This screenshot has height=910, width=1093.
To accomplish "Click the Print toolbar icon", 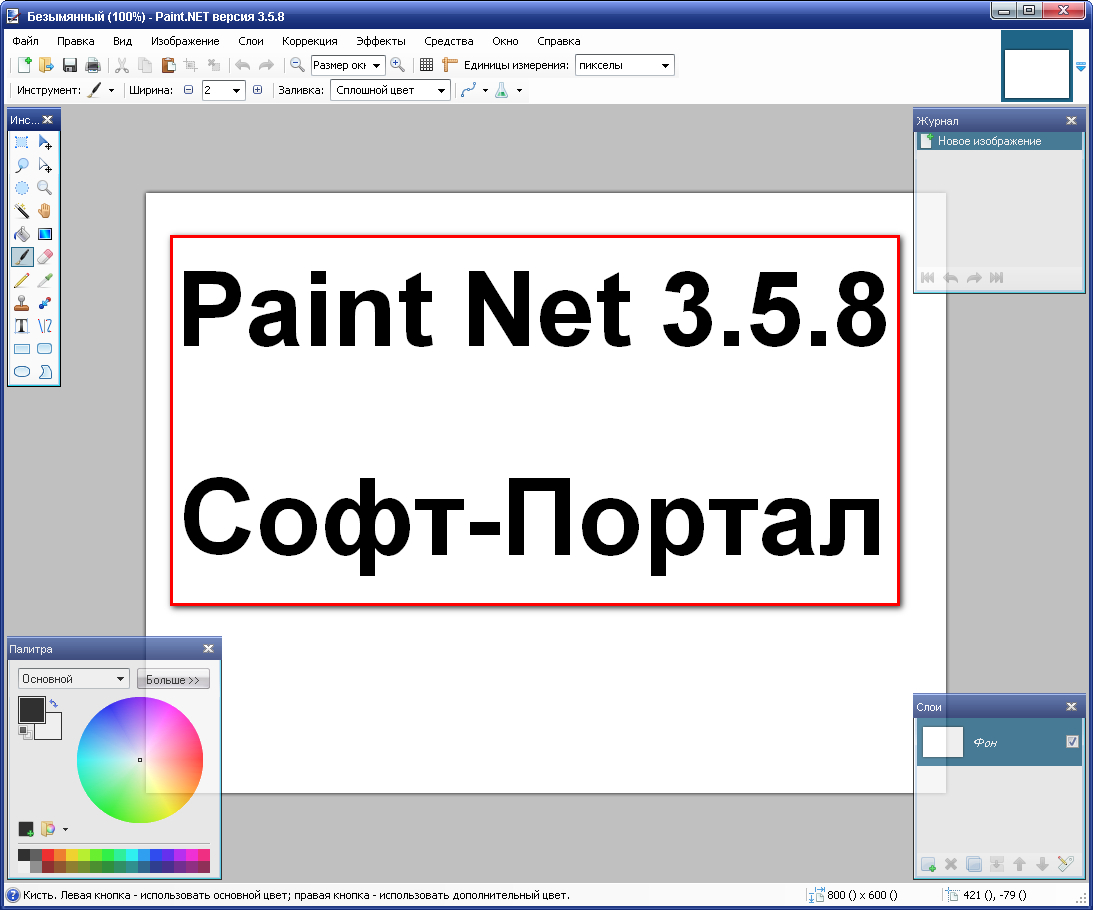I will pyautogui.click(x=92, y=65).
